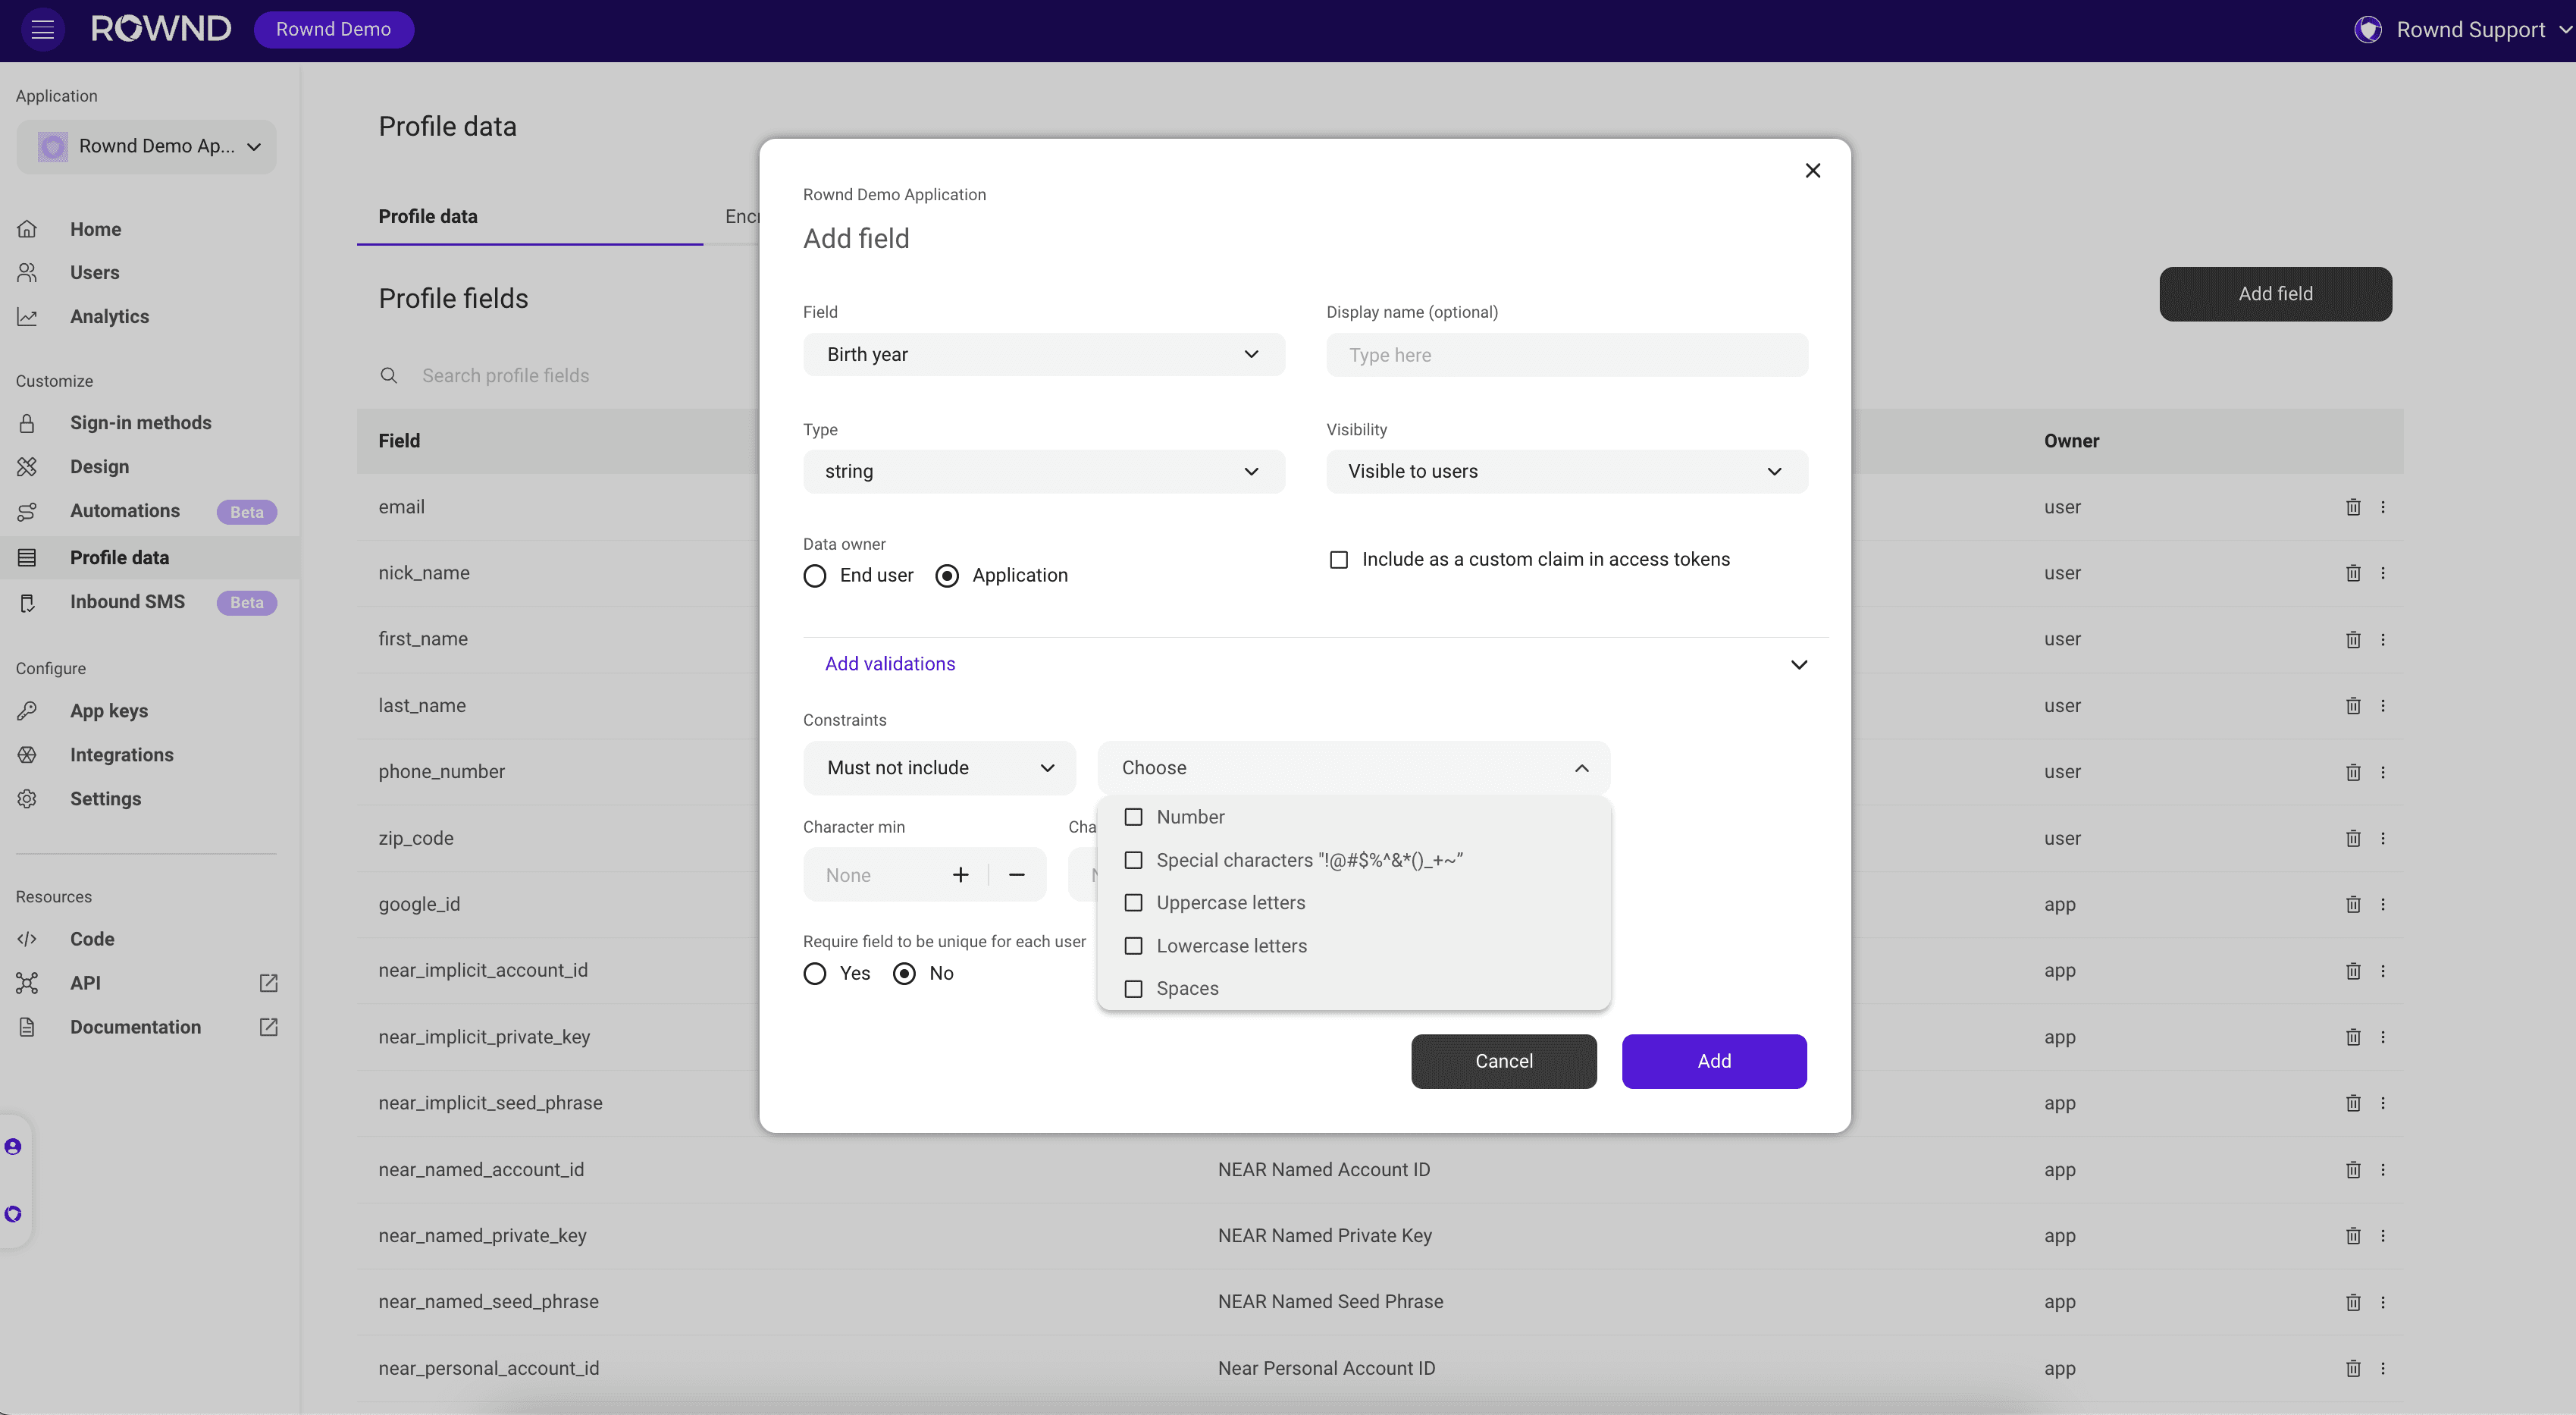Open API external link icon
The image size is (2576, 1415).
tap(268, 983)
